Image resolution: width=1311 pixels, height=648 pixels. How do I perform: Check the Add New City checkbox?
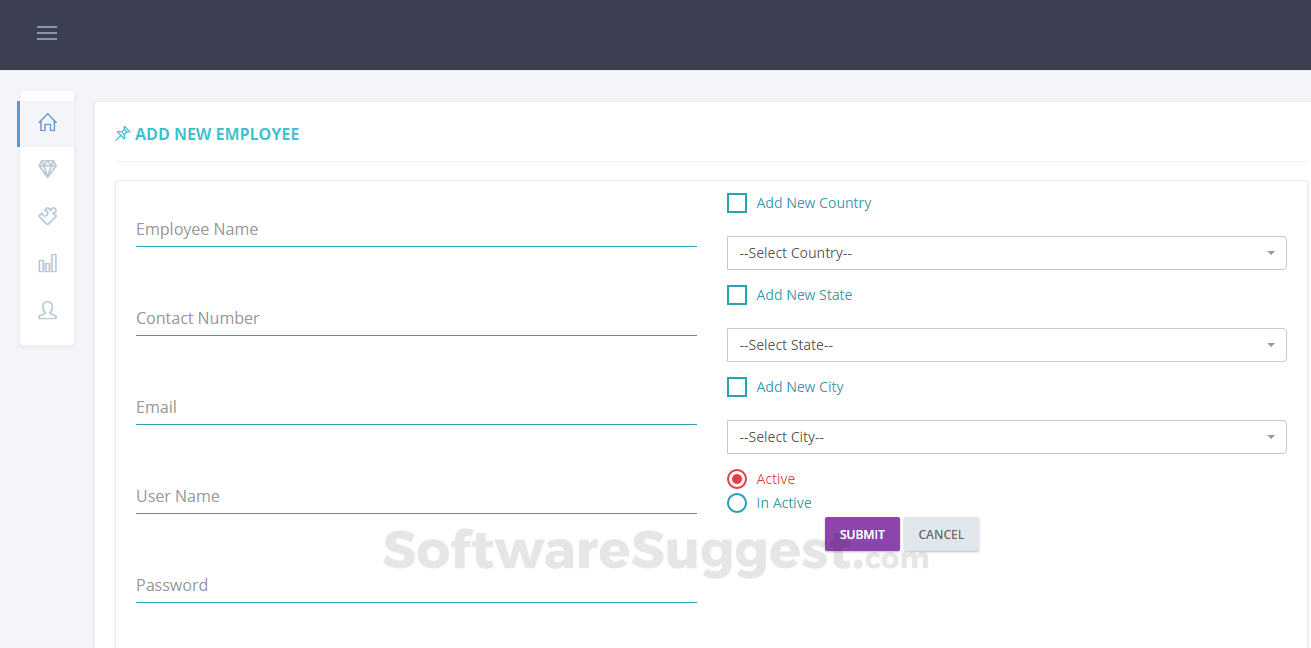click(x=737, y=387)
